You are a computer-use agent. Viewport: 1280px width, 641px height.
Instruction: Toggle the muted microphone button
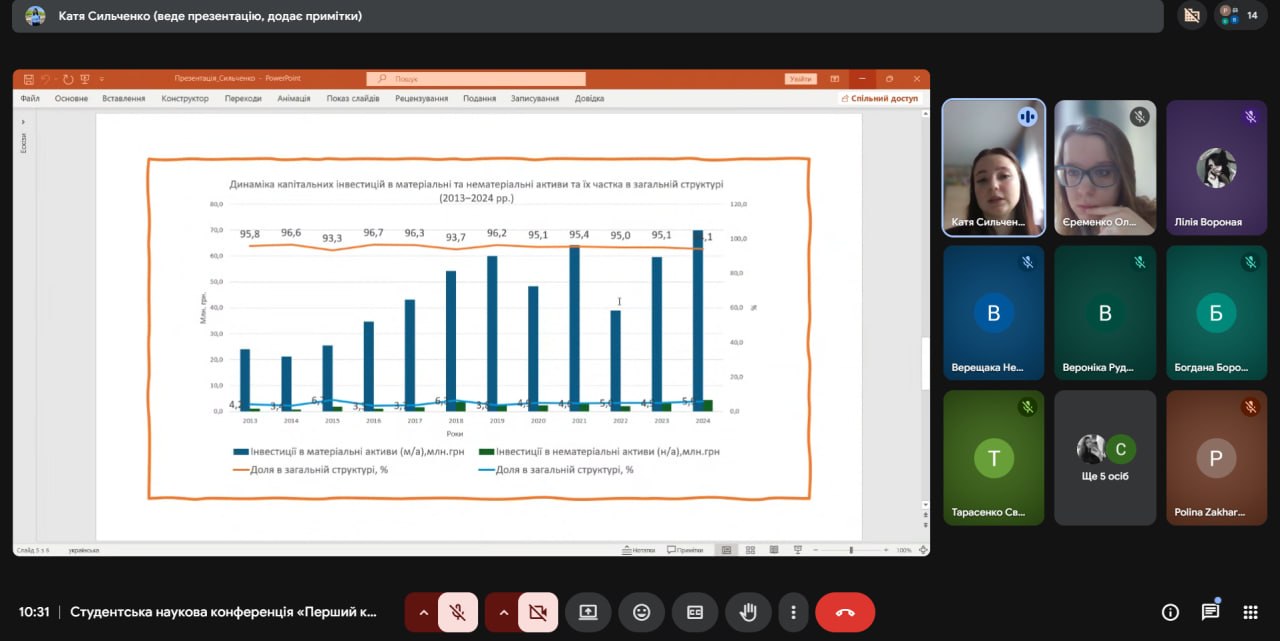click(458, 612)
